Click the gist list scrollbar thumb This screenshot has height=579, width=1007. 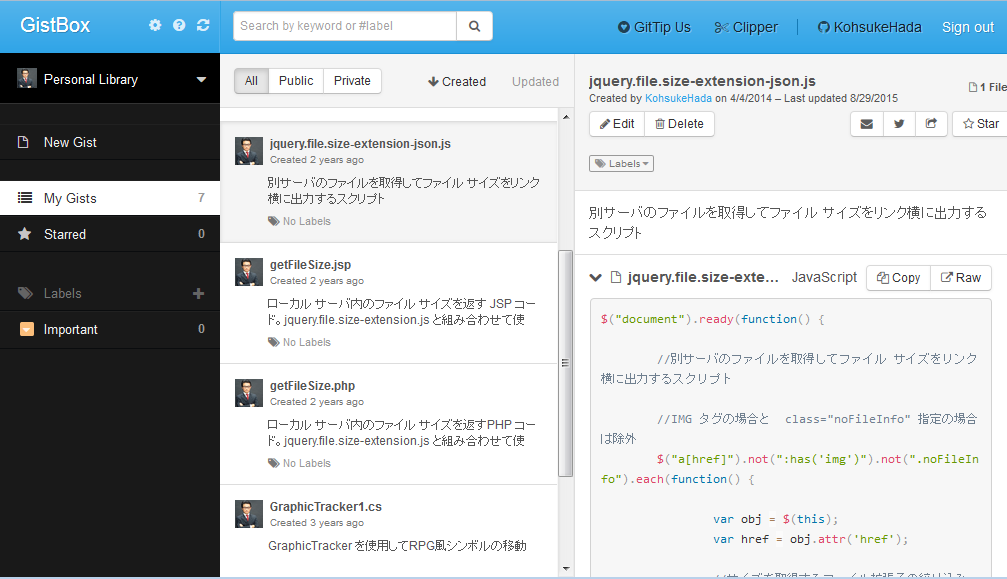[x=565, y=363]
